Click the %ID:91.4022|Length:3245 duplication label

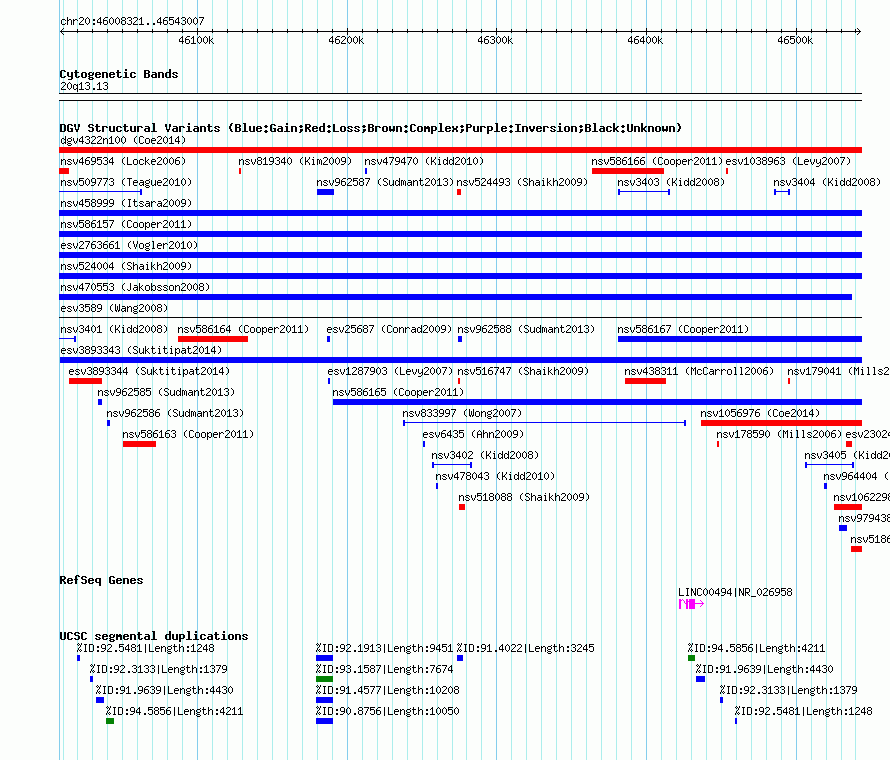coord(526,648)
